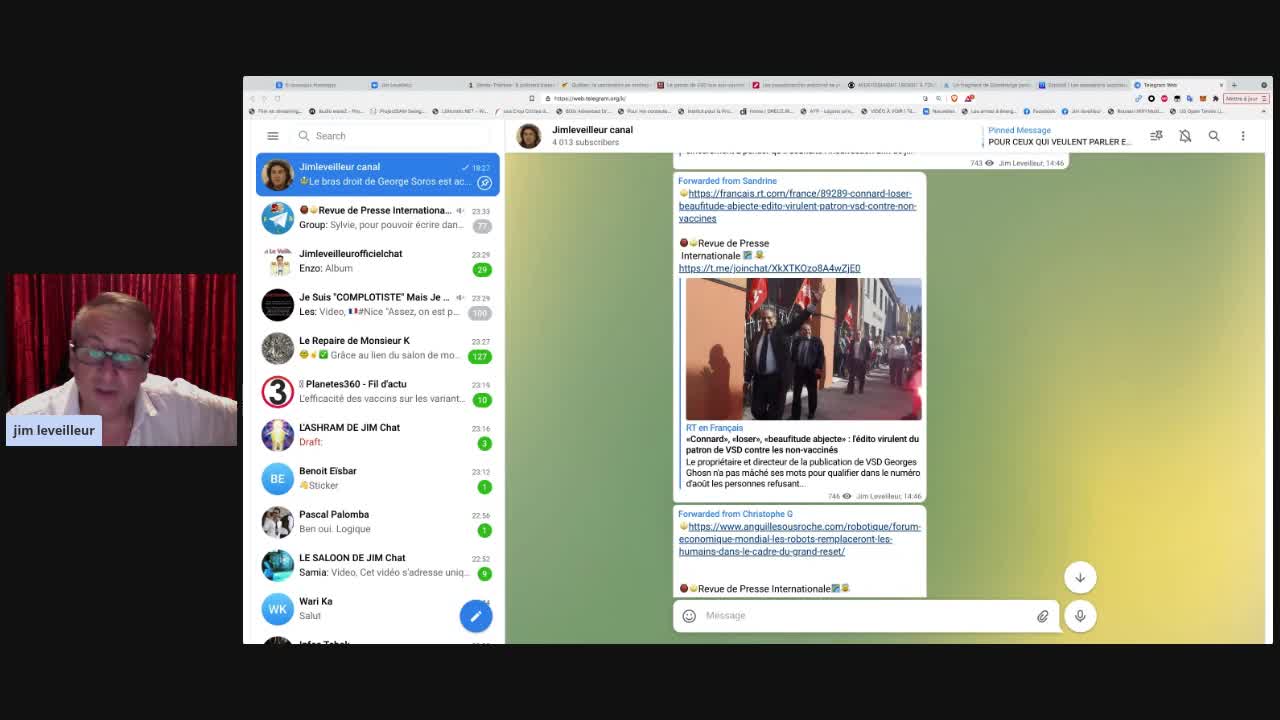The width and height of the screenshot is (1280, 720).
Task: Click the Le Repaire de Monsieur K avatar
Action: point(277,348)
